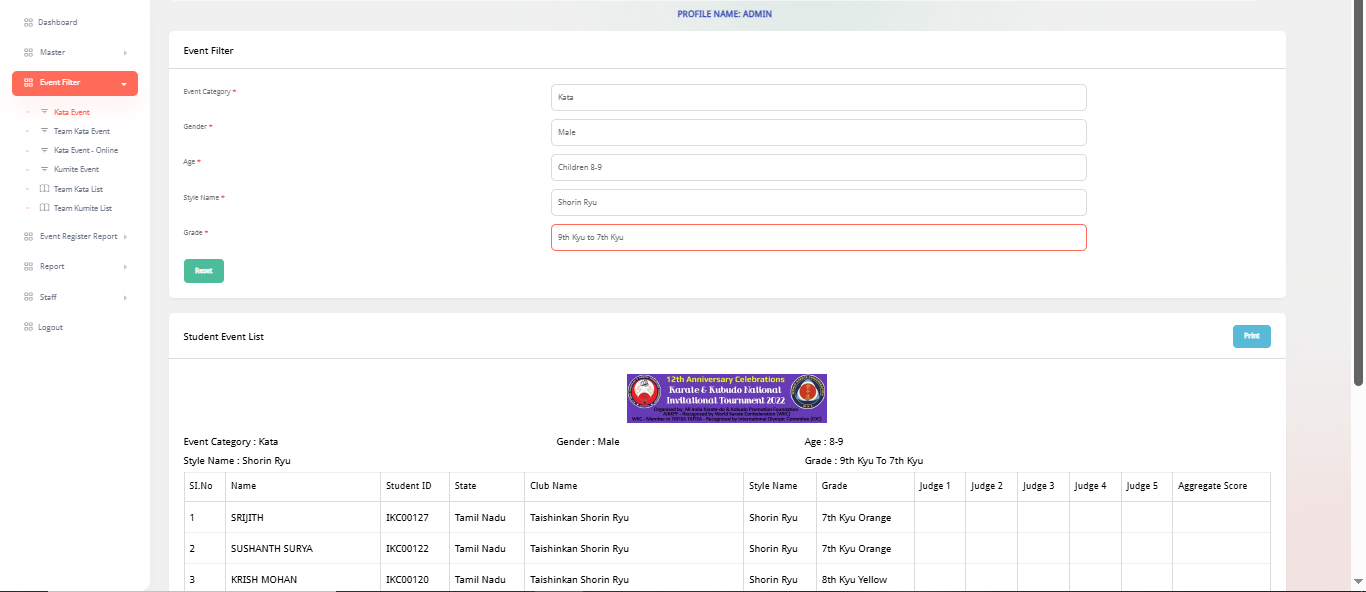Collapse the Event Filter menu arrow
The width and height of the screenshot is (1366, 592).
pos(124,84)
